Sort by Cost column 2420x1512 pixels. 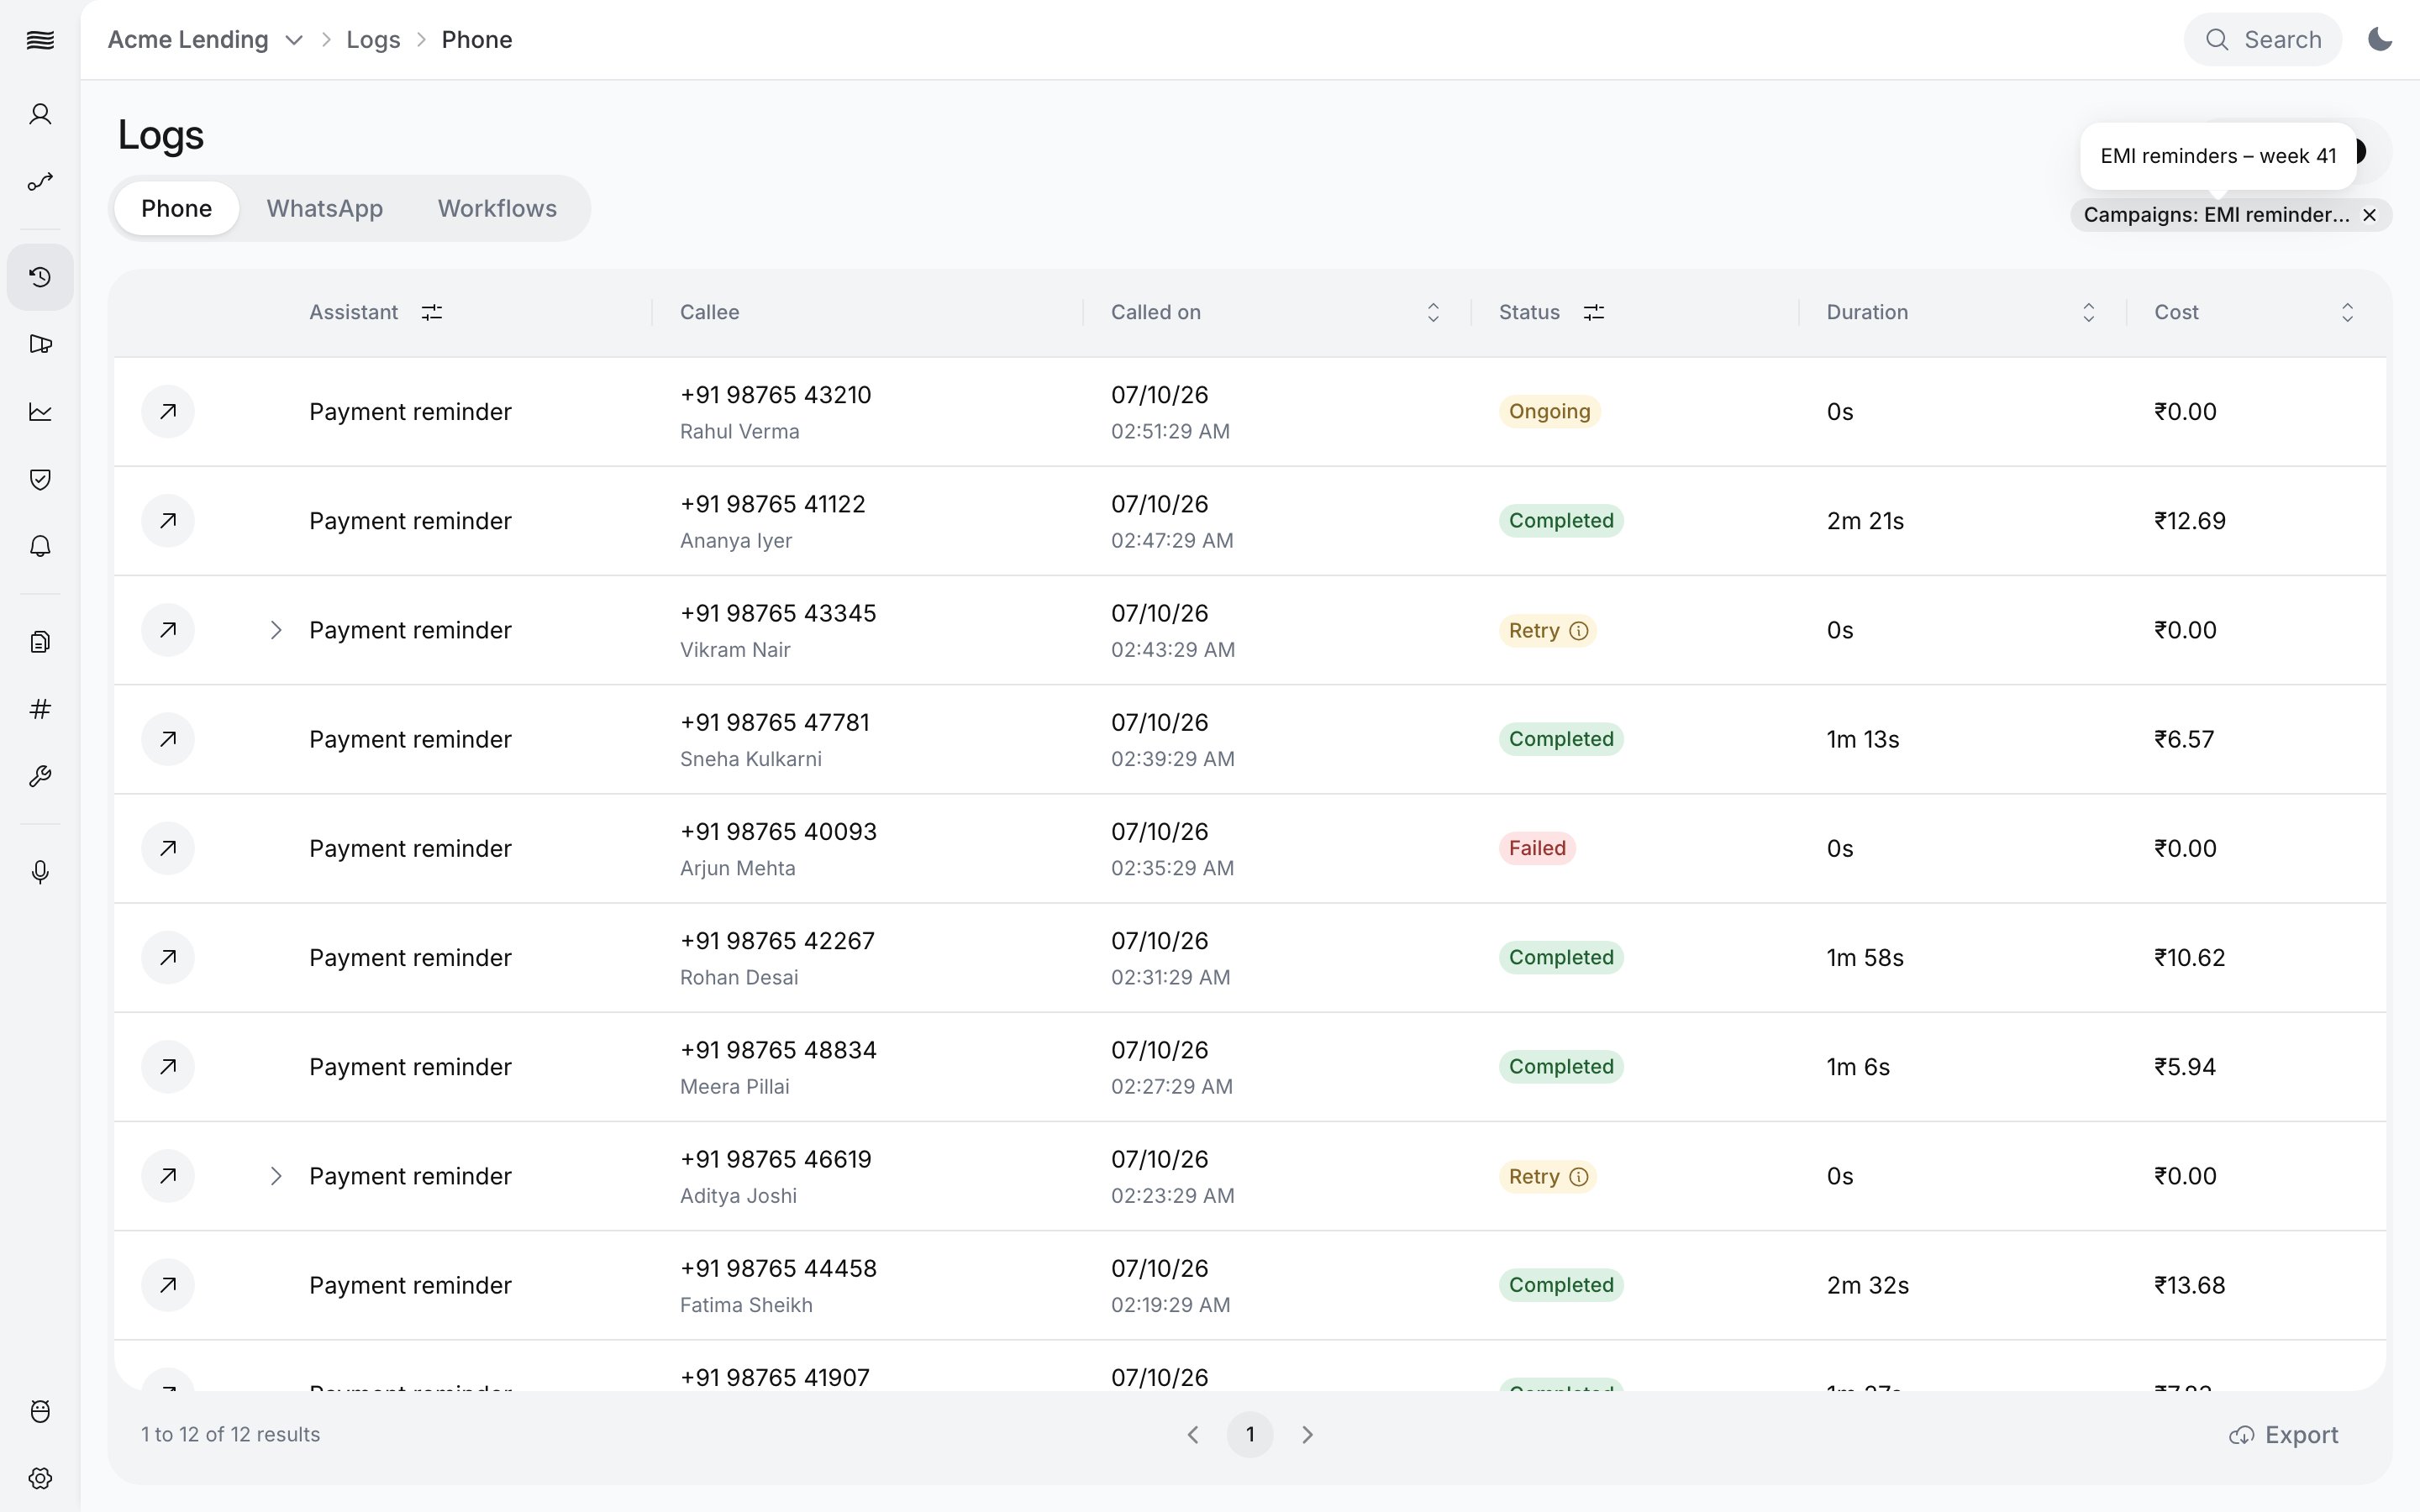point(2347,312)
